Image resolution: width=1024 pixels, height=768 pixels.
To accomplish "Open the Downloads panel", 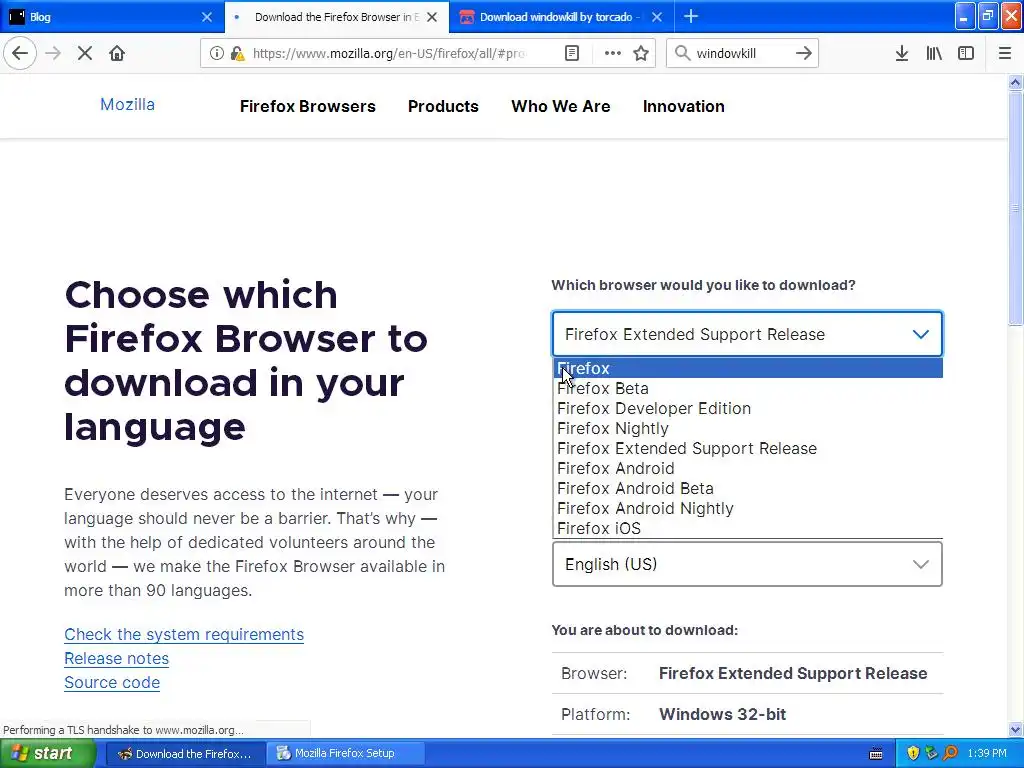I will [902, 54].
